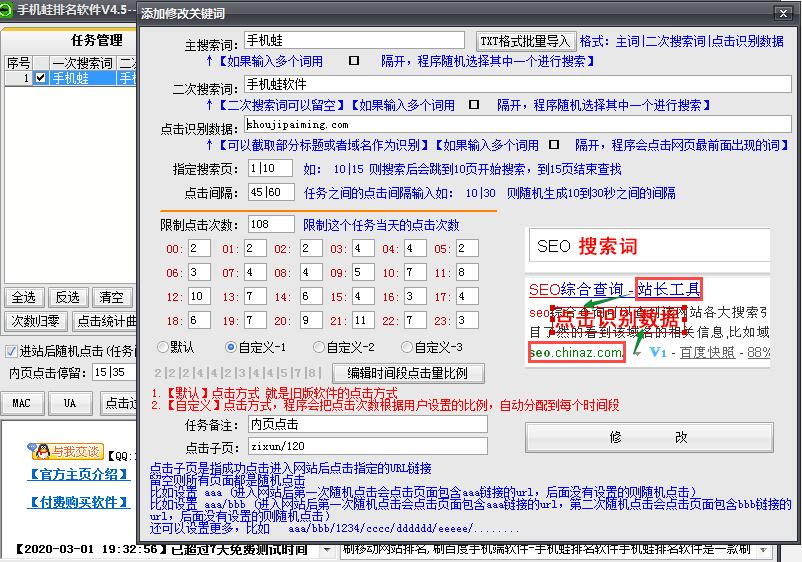802x562 pixels.
Task: Click the 反选 button
Action: coord(67,297)
